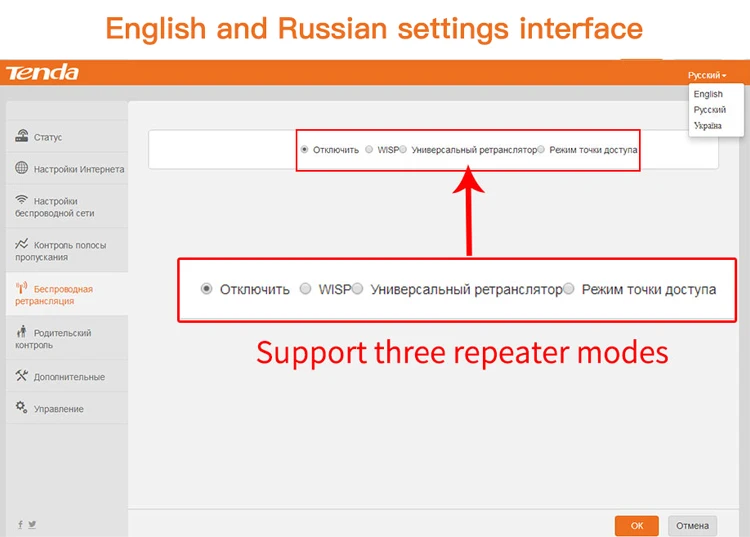Click the Facebook icon at sidebar bottom
Image resolution: width=750 pixels, height=537 pixels.
[x=20, y=525]
